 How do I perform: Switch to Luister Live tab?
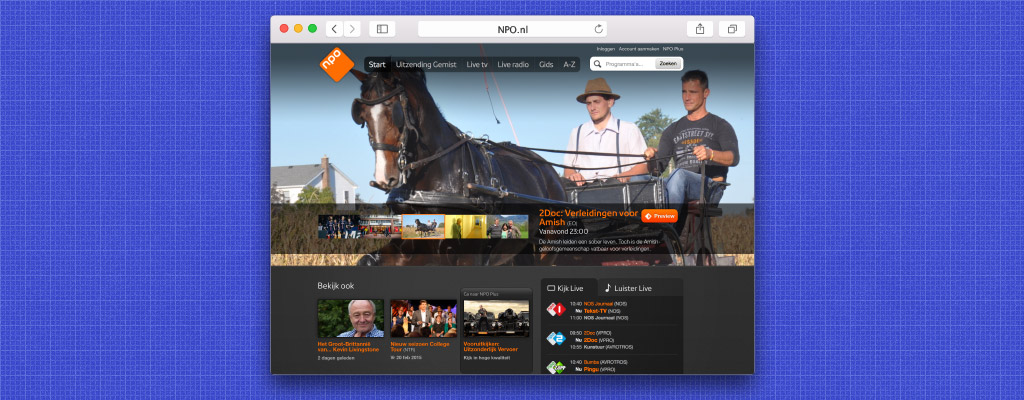pos(628,288)
